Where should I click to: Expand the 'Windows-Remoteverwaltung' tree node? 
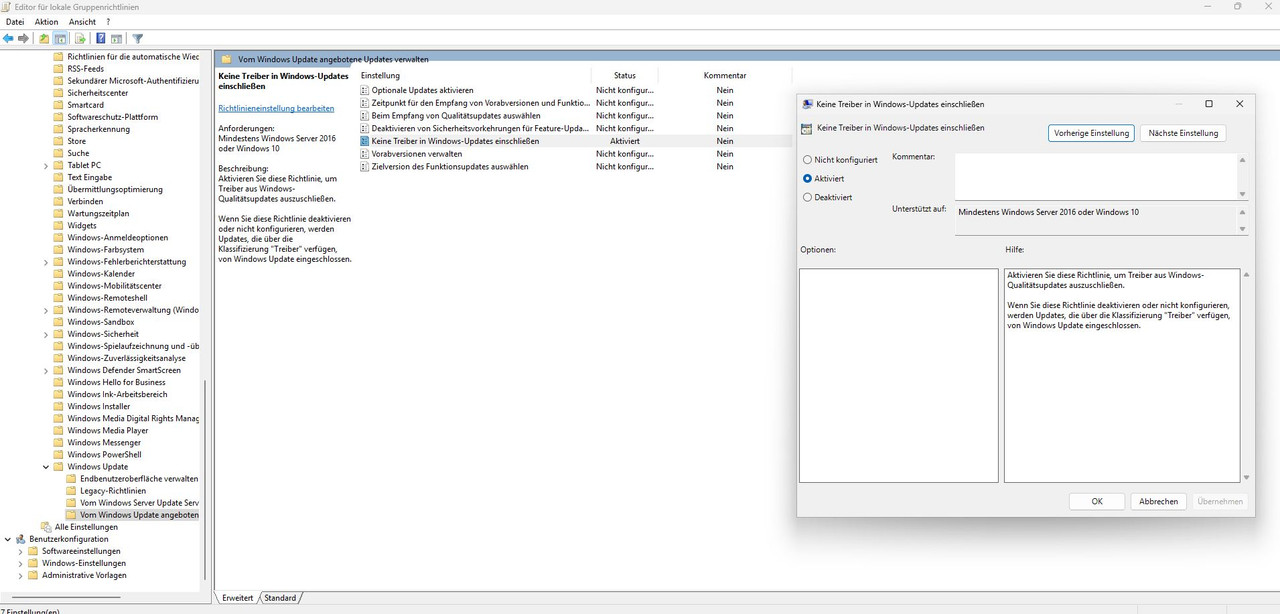coord(46,310)
